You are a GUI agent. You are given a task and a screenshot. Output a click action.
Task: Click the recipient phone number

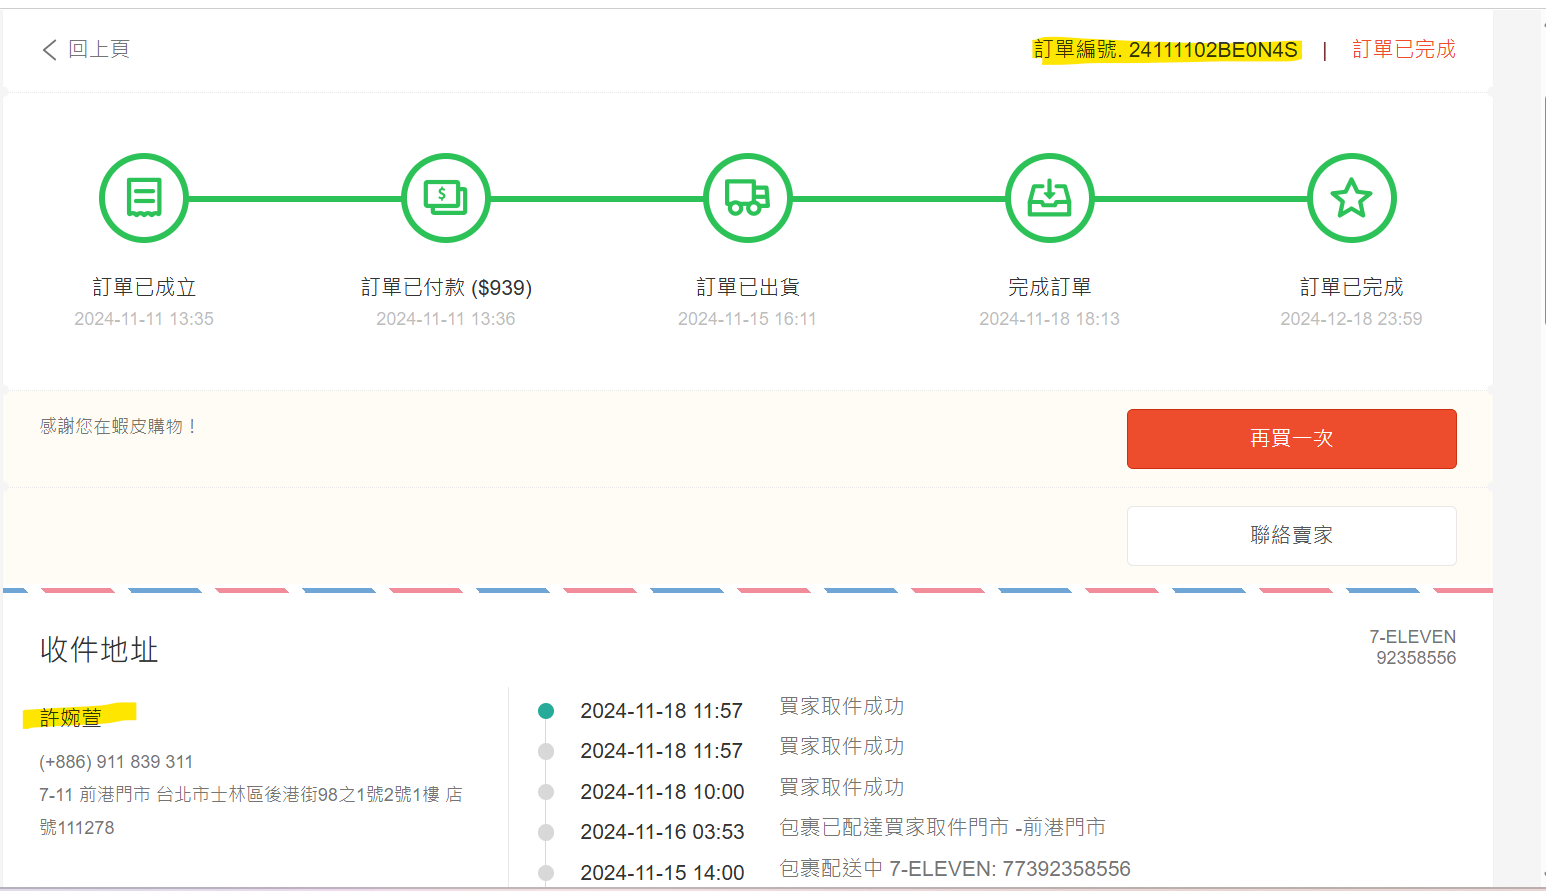coord(116,762)
